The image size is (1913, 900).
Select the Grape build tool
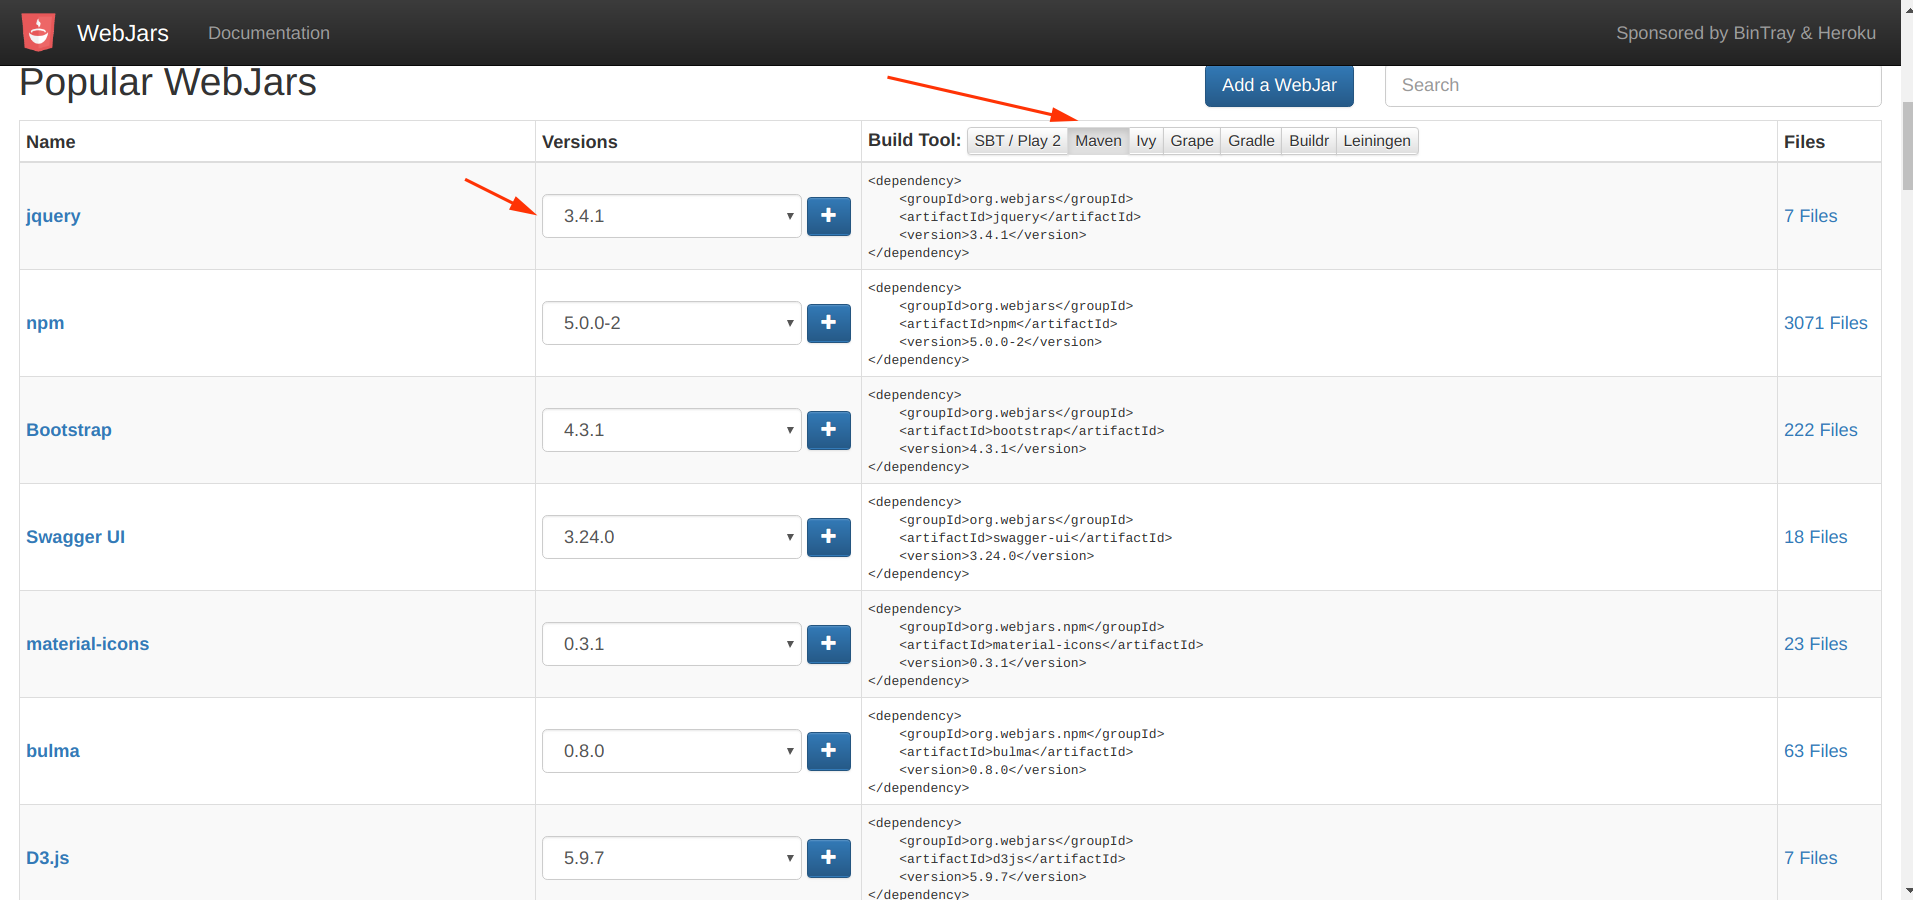(x=1192, y=141)
